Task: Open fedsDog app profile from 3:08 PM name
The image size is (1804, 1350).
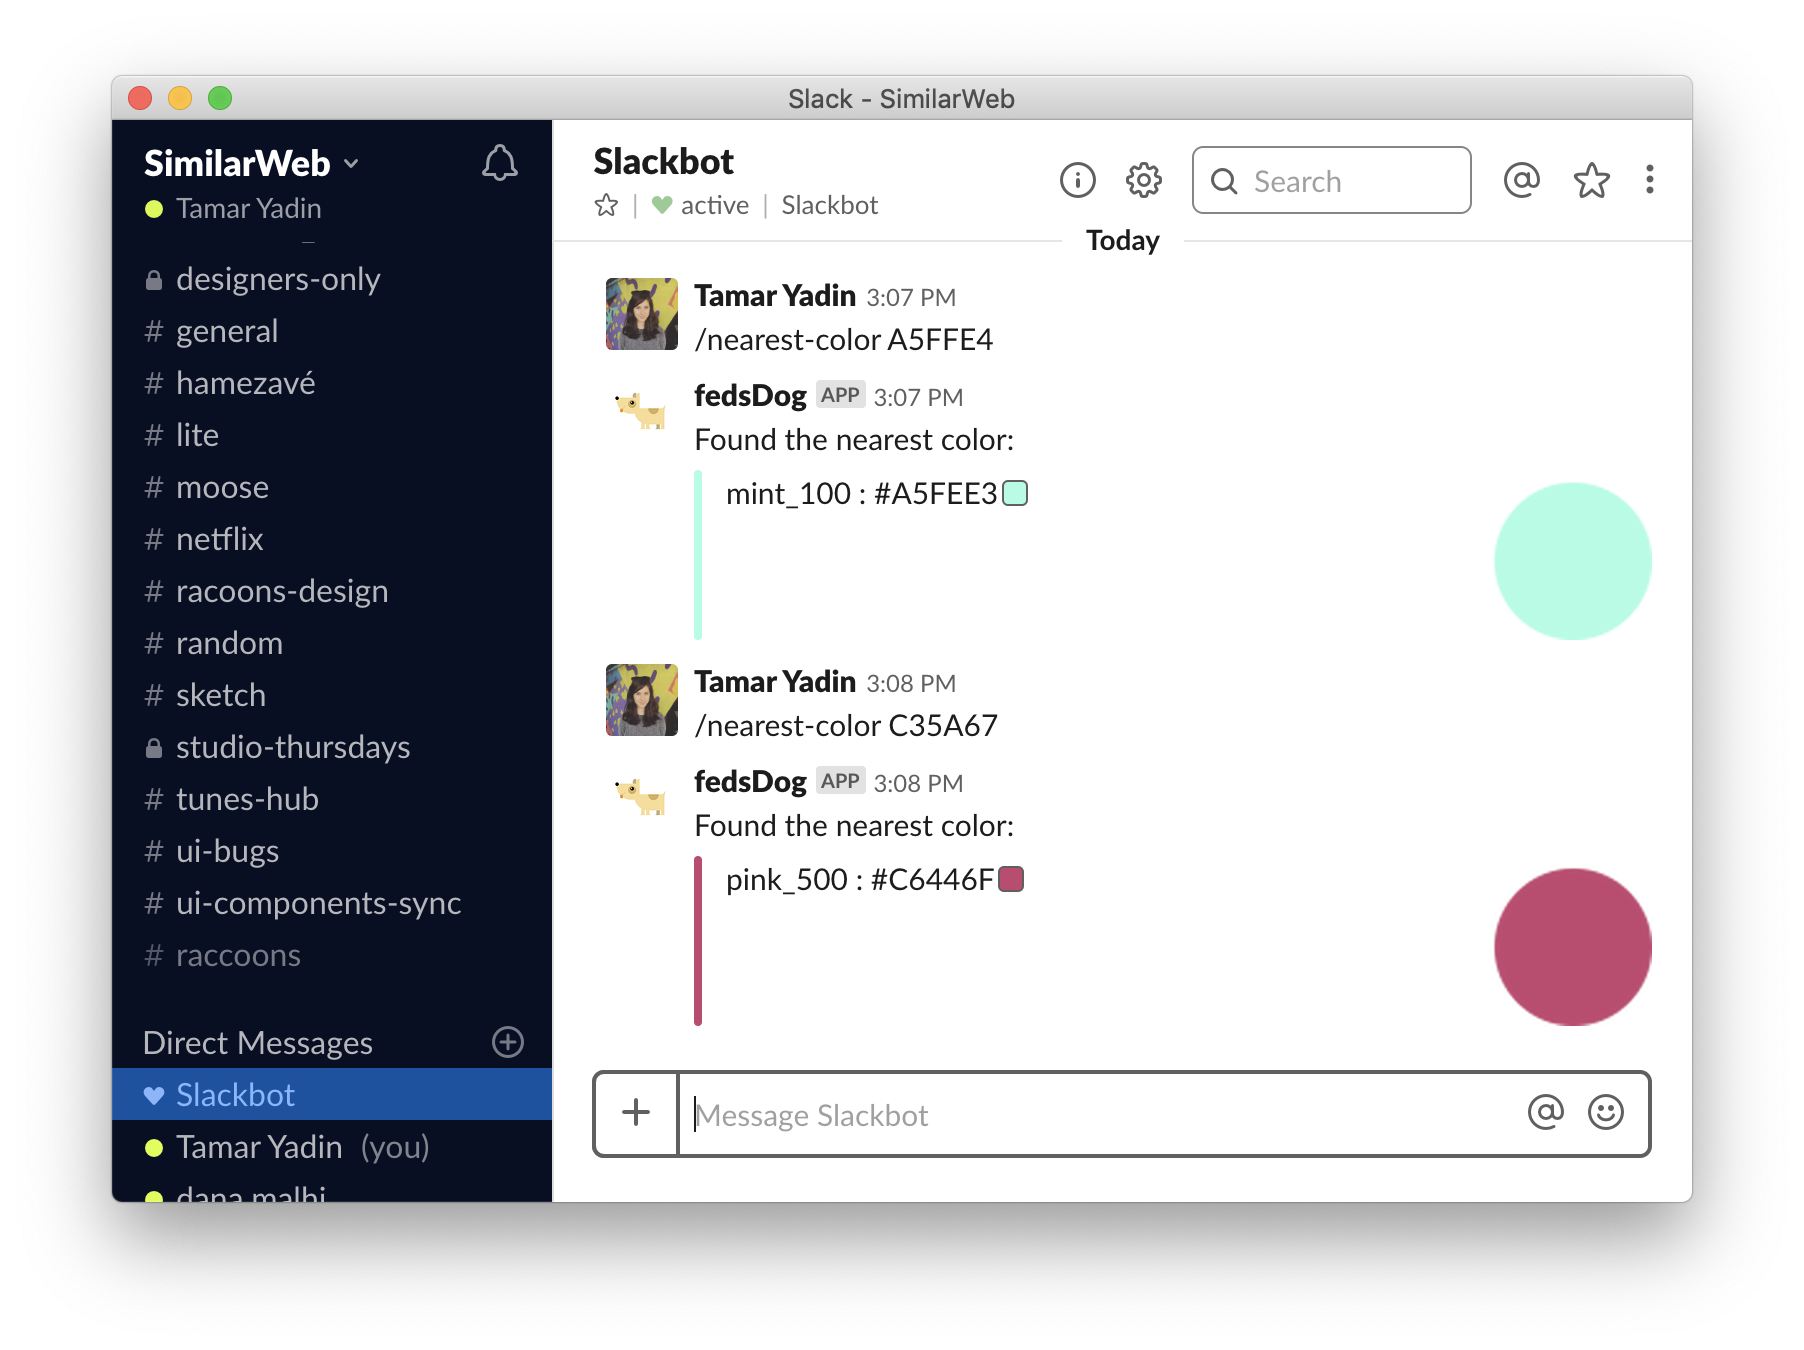Action: (x=750, y=782)
